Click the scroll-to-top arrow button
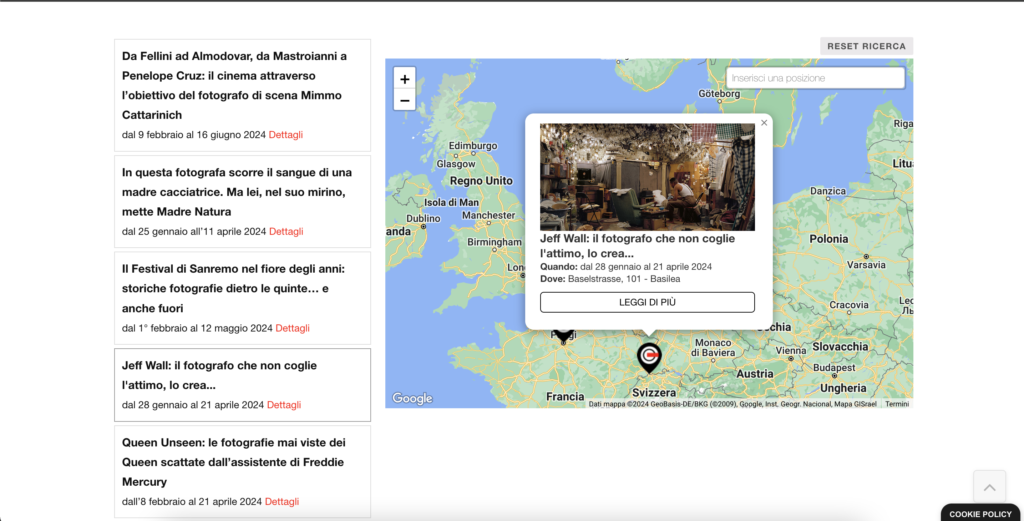This screenshot has width=1024, height=521. click(x=989, y=487)
